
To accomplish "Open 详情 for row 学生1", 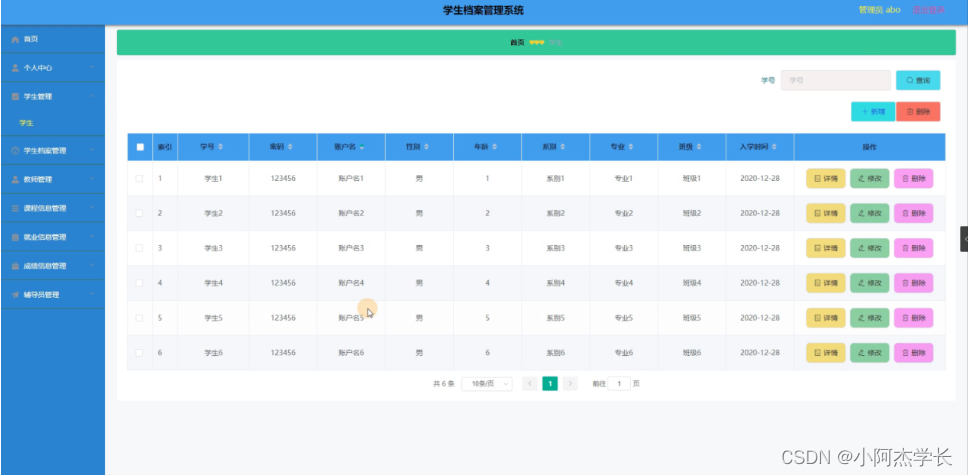I will [825, 178].
